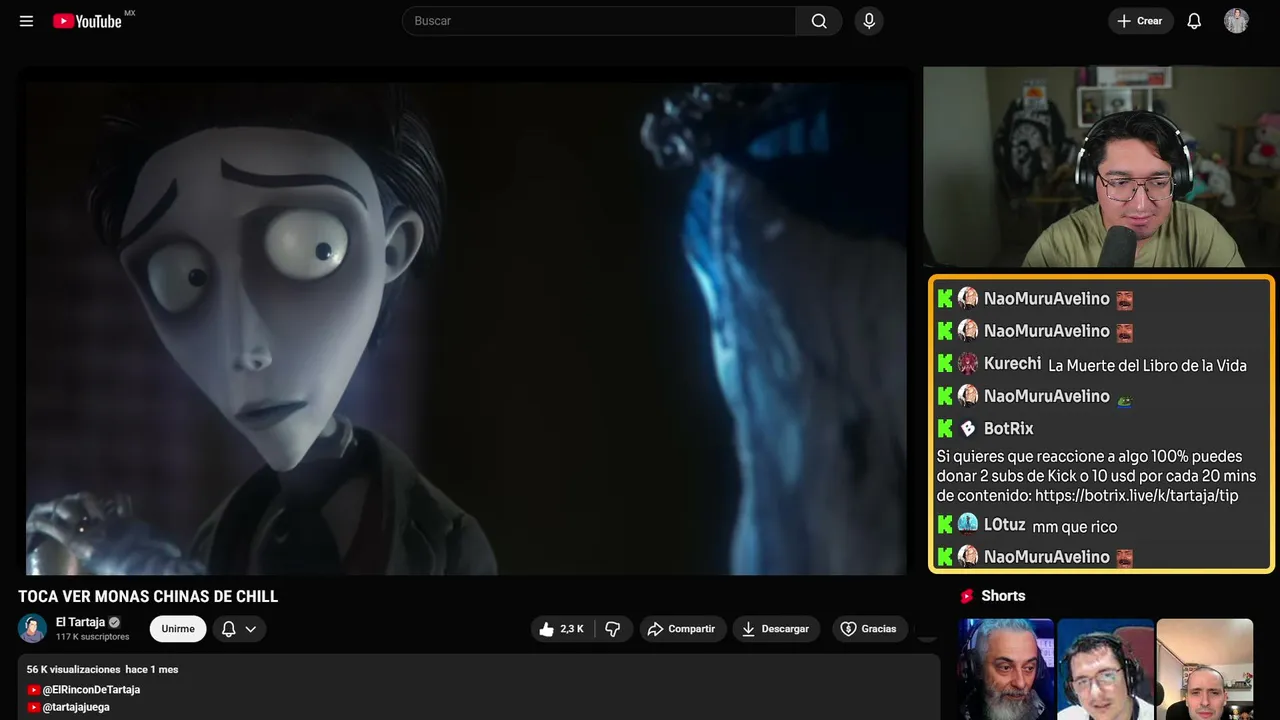
Task: Click the botrix.live tip URL text
Action: (1138, 496)
